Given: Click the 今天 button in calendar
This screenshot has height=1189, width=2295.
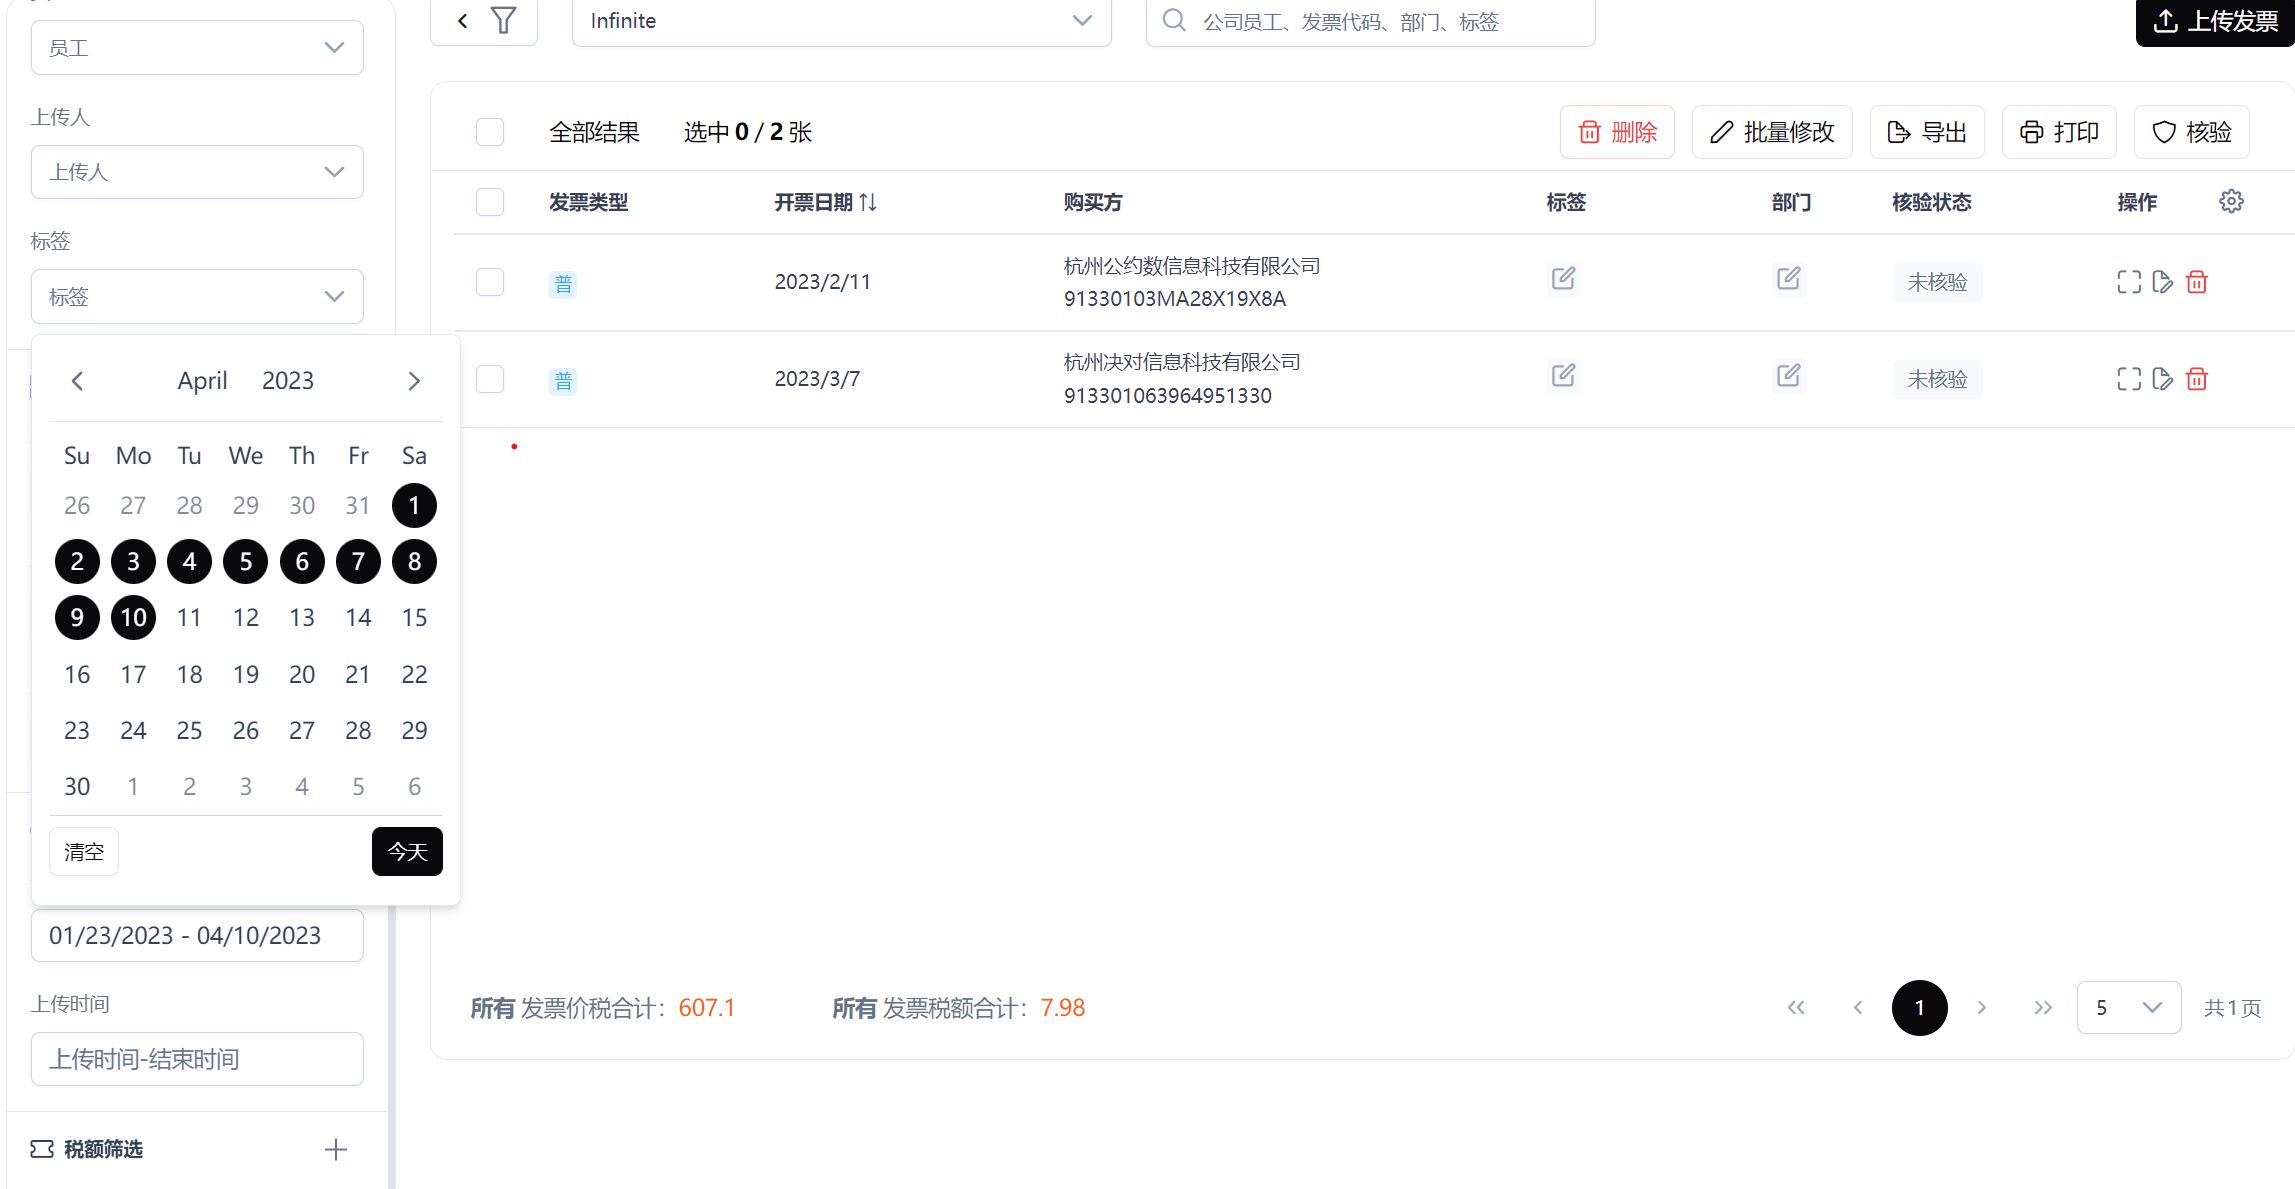Looking at the screenshot, I should tap(407, 852).
